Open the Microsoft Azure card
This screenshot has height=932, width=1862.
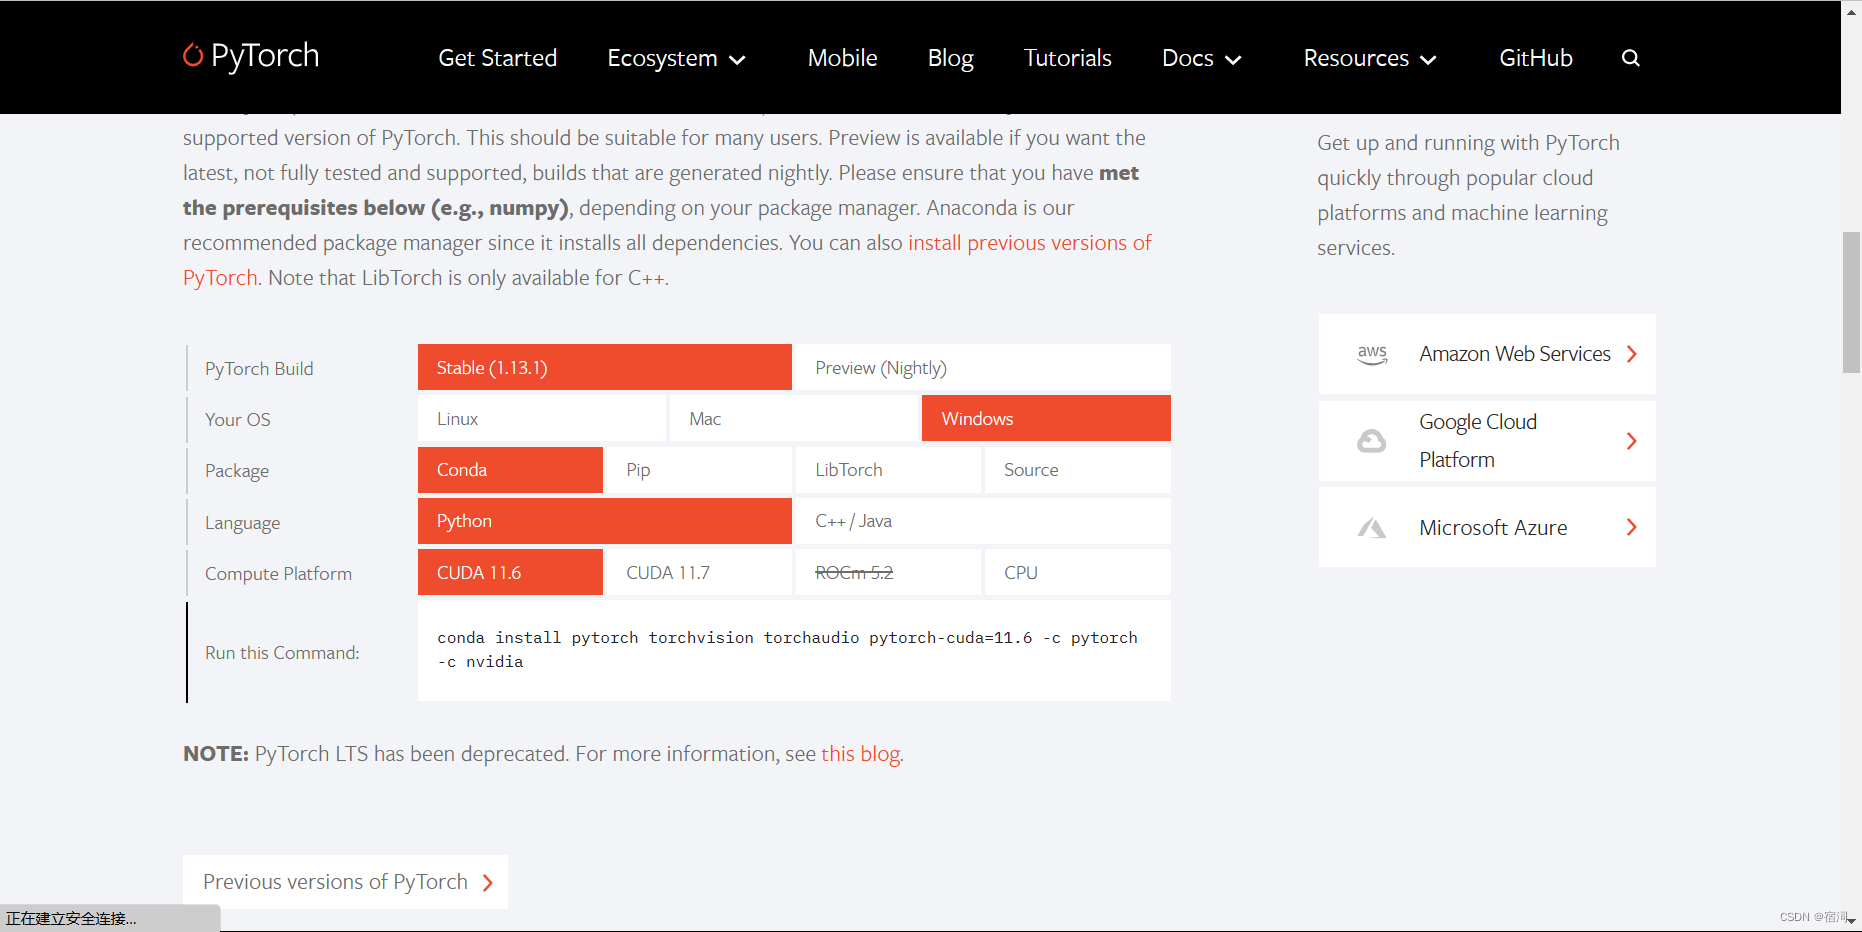(x=1487, y=527)
